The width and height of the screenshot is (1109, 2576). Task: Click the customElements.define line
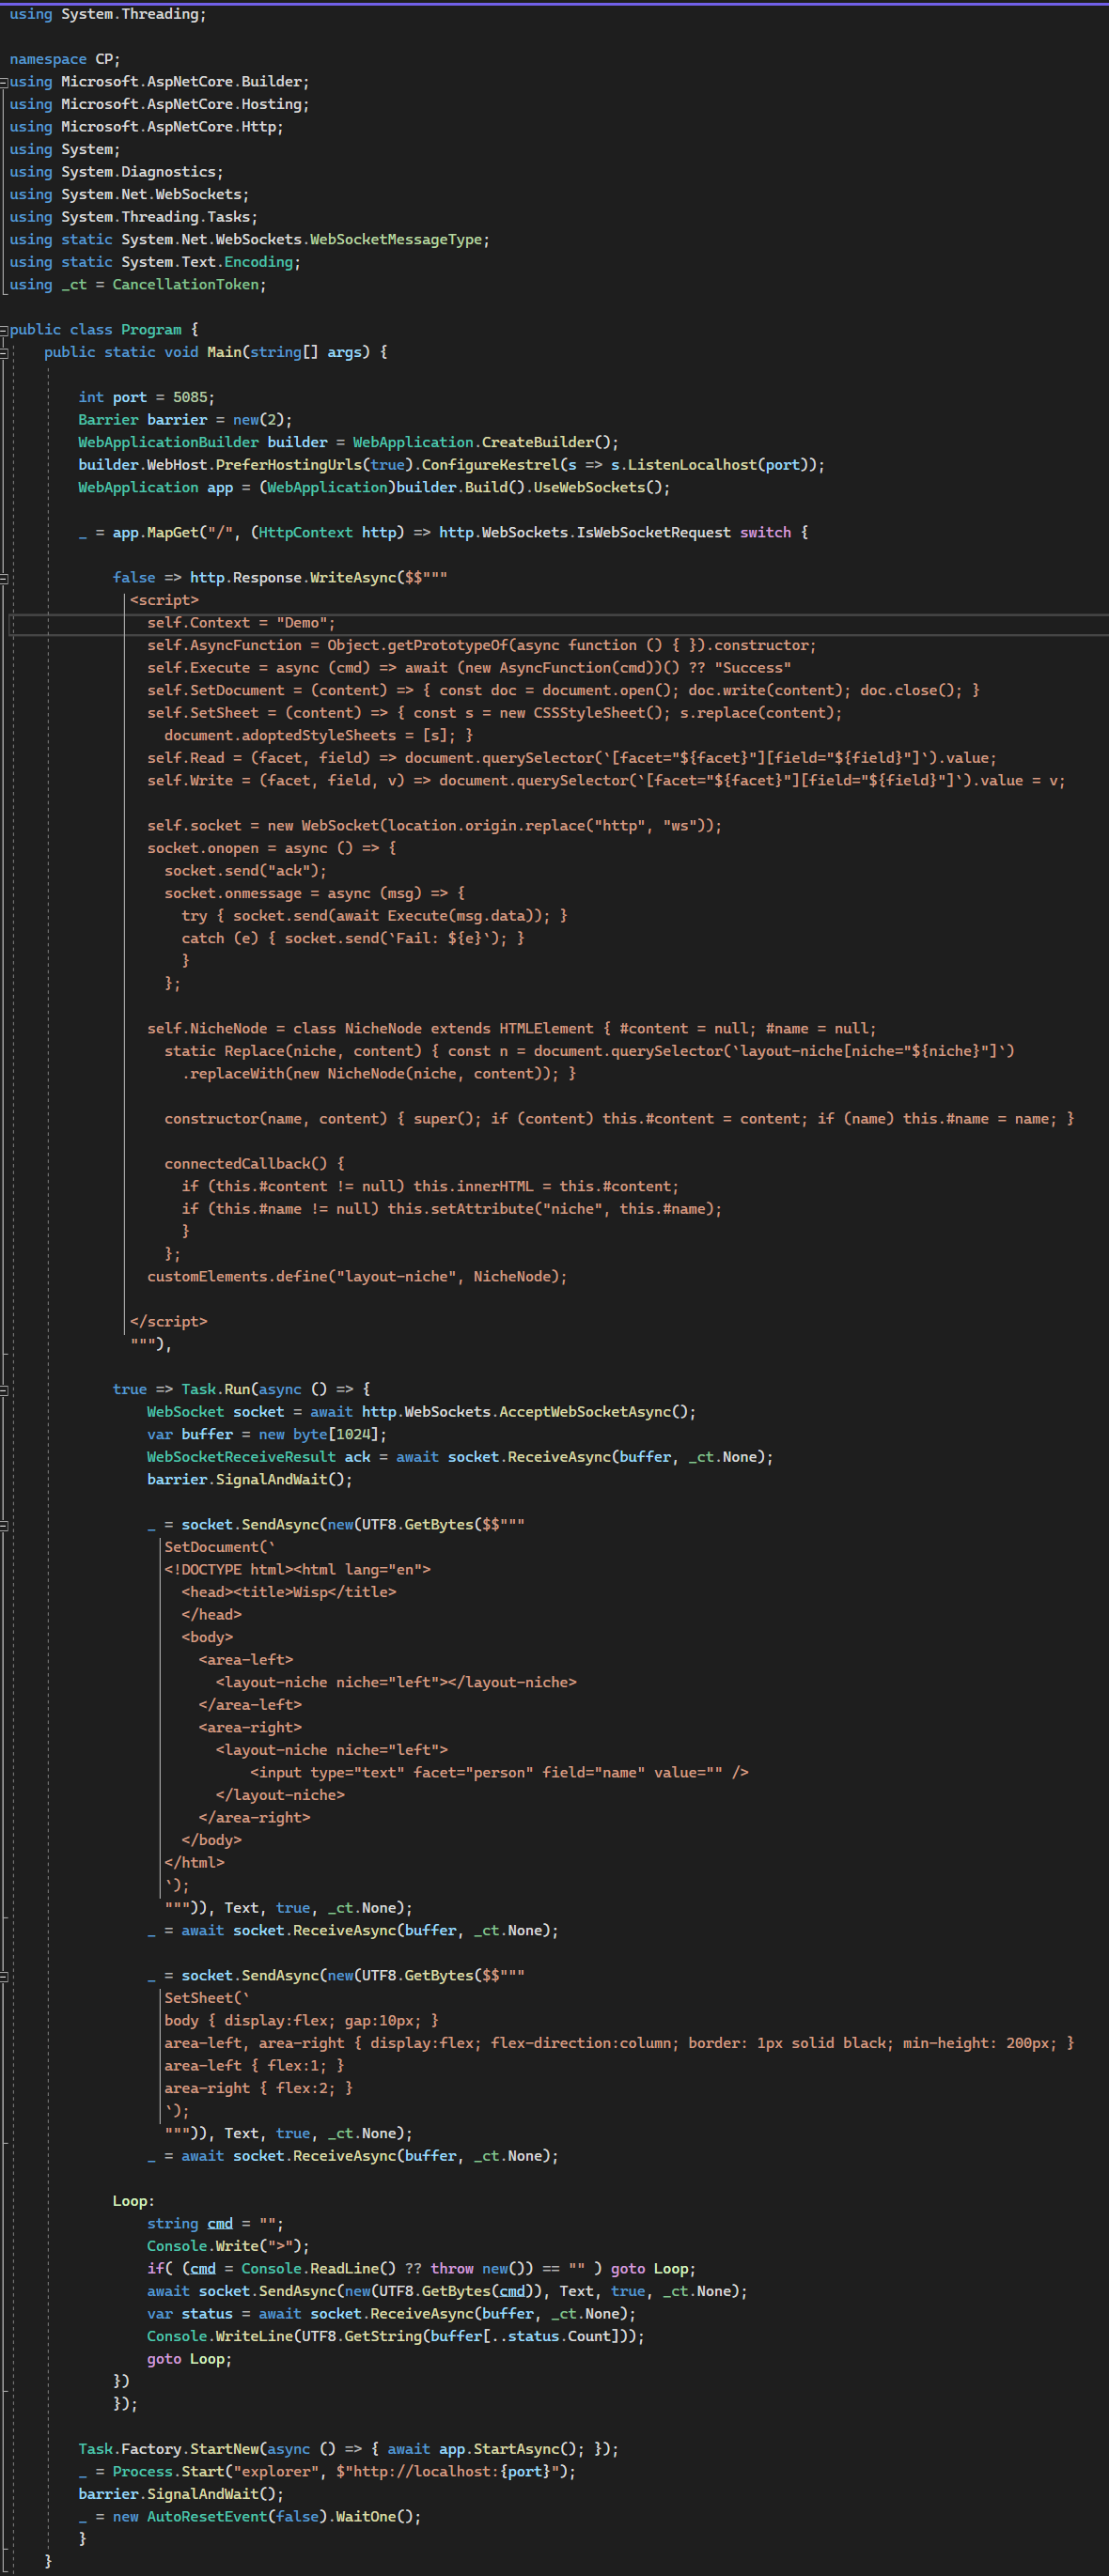(x=357, y=1277)
